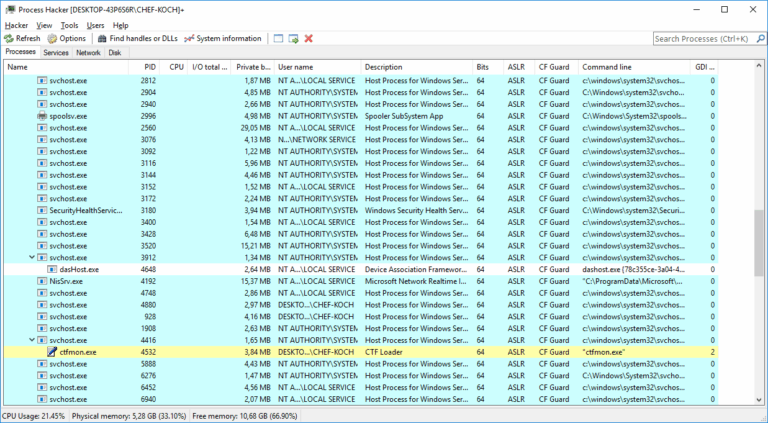Image resolution: width=768 pixels, height=423 pixels.
Task: Switch to the Network tab
Action: click(x=88, y=52)
